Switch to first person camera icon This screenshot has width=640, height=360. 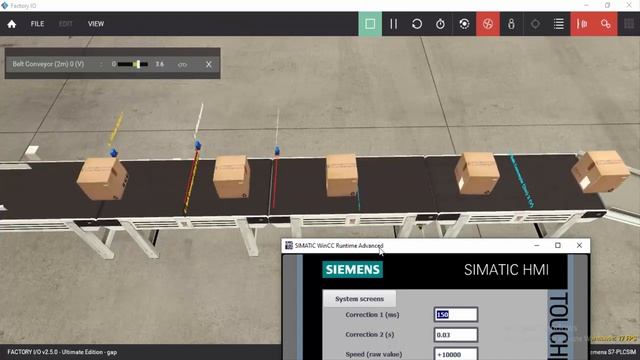point(511,24)
